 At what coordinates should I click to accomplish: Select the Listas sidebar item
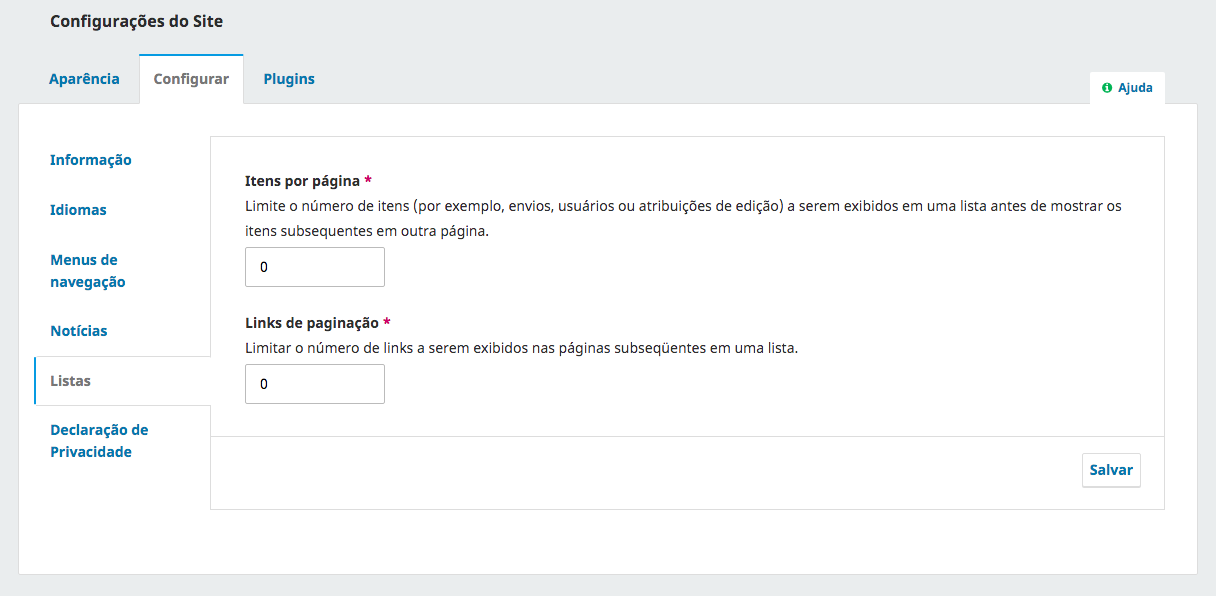pyautogui.click(x=71, y=381)
